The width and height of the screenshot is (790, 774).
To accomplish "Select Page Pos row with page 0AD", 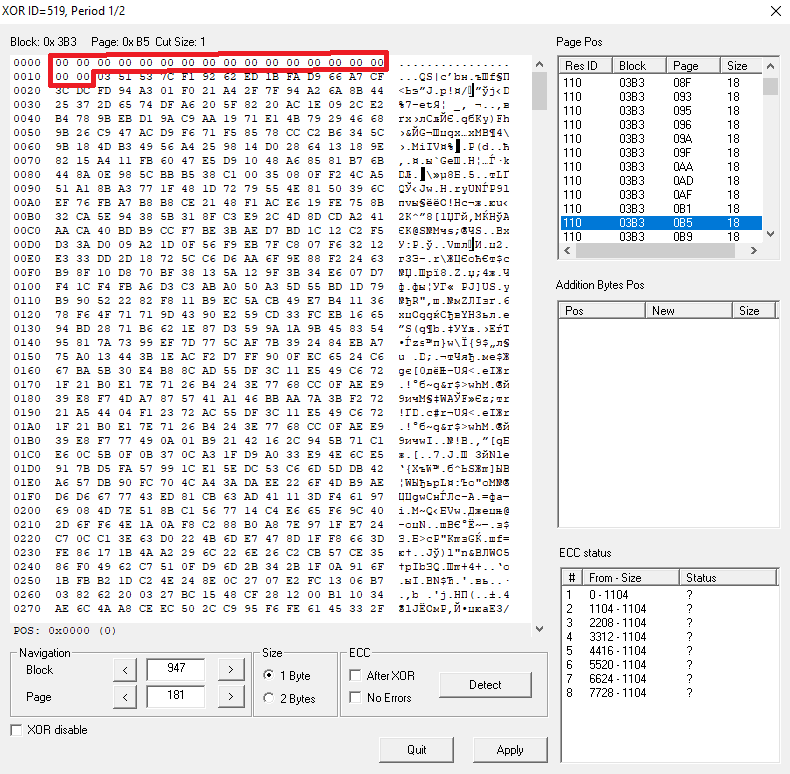I will click(661, 180).
